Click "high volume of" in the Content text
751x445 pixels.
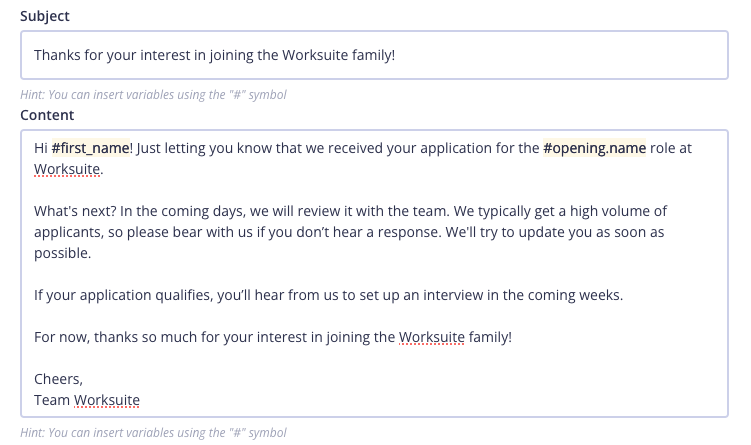pyautogui.click(x=618, y=212)
